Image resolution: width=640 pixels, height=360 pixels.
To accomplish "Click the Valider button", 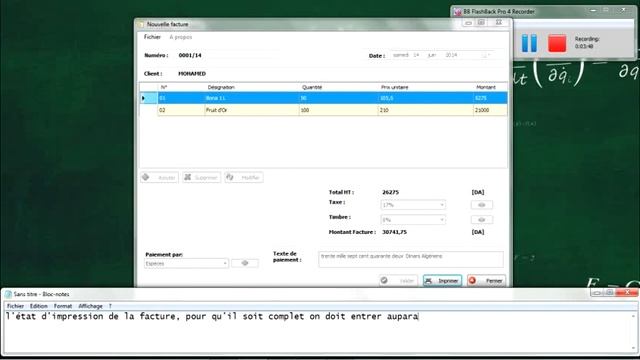I will tap(398, 281).
